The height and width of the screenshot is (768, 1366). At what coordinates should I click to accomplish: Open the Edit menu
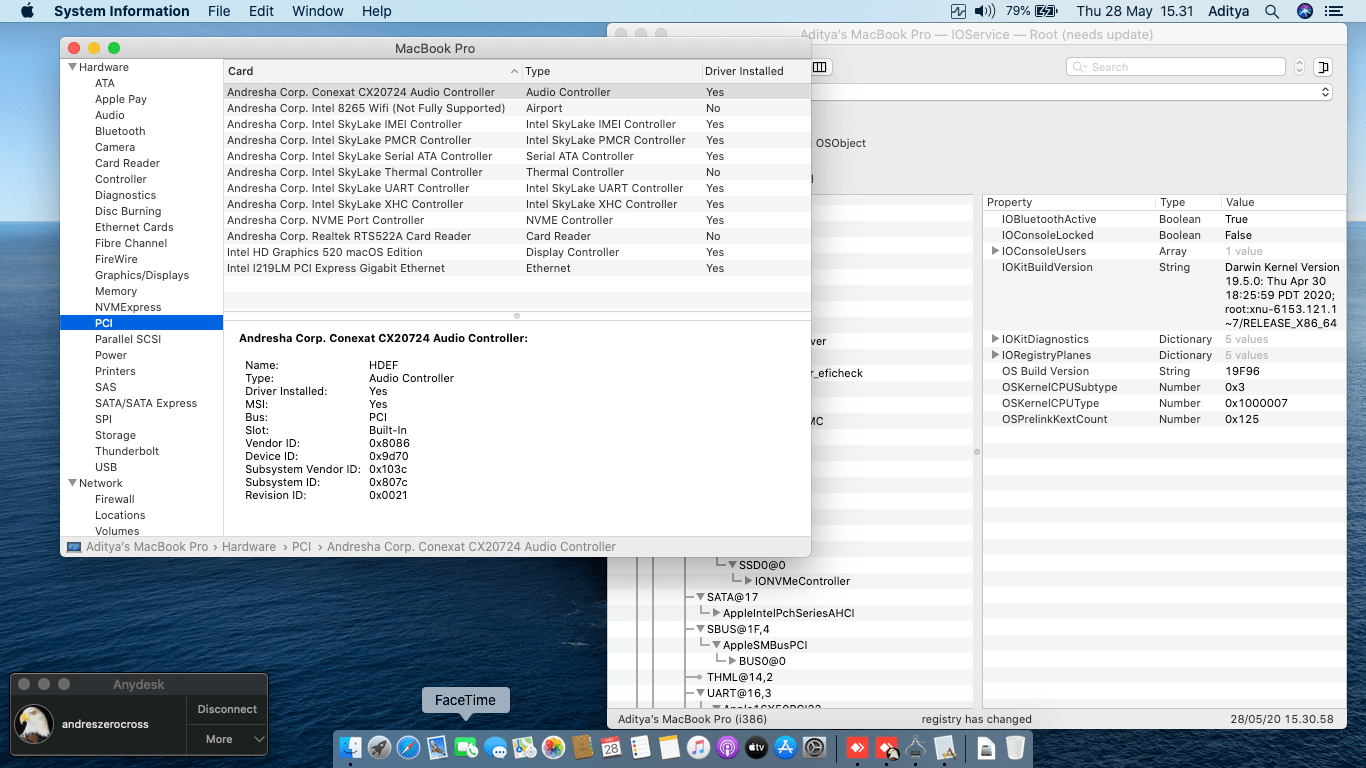click(x=261, y=11)
